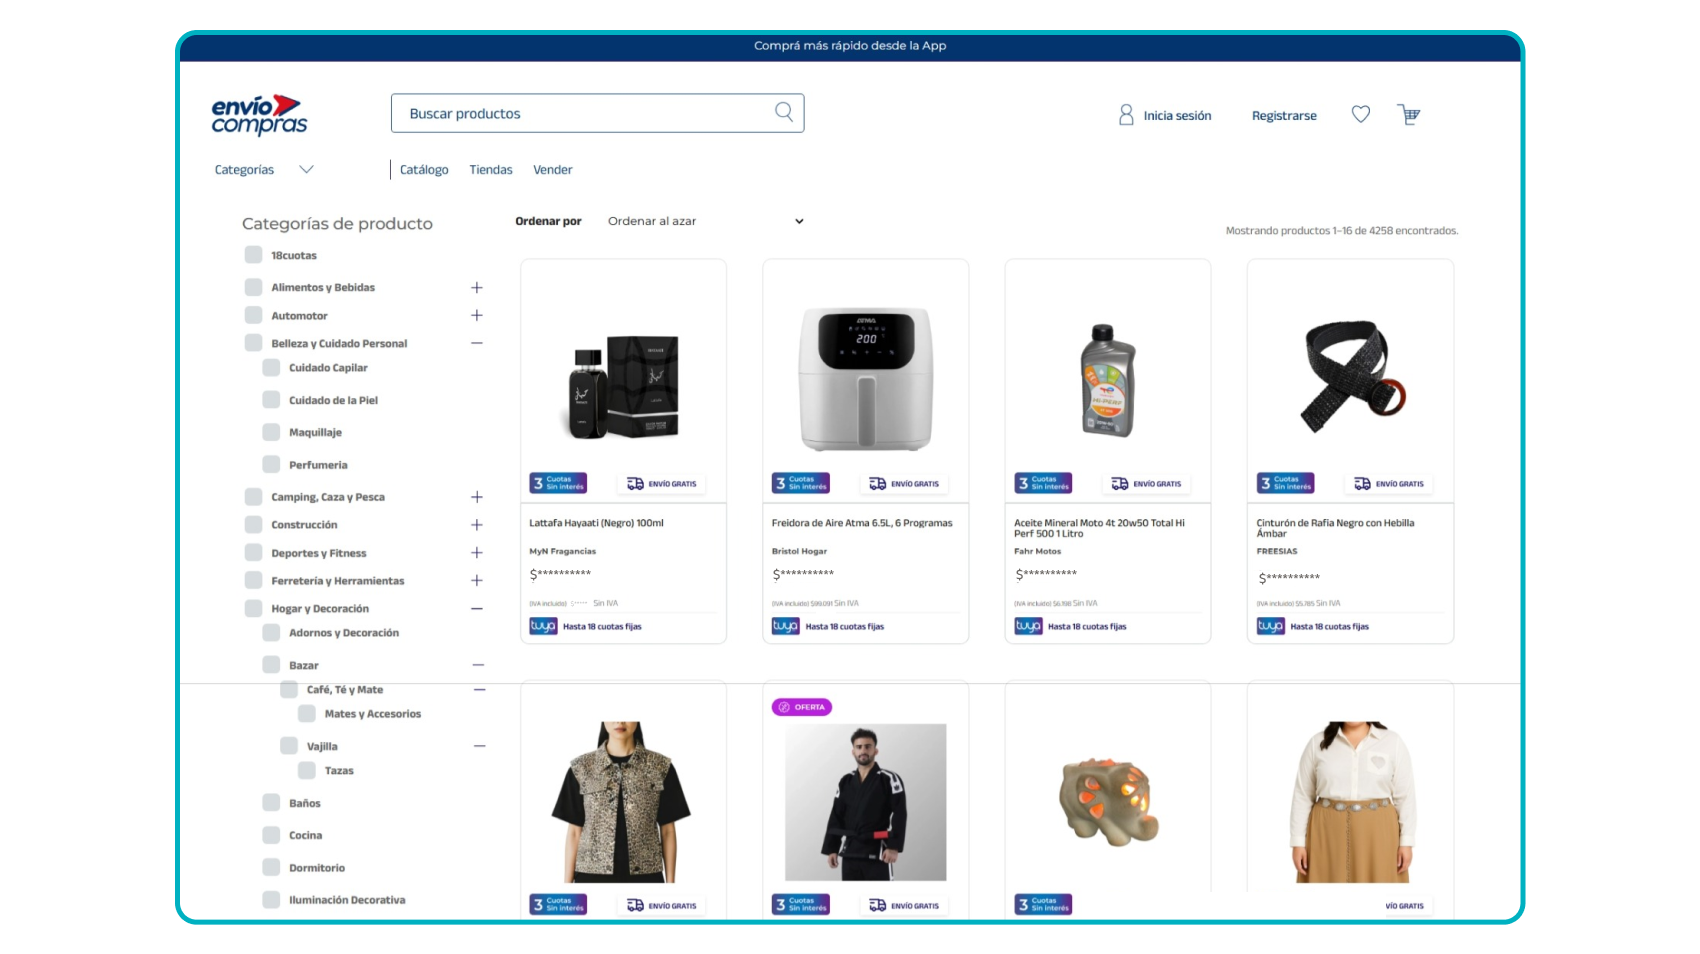Click tuya card icon under Cinturón de Rafia

[x=1270, y=626]
